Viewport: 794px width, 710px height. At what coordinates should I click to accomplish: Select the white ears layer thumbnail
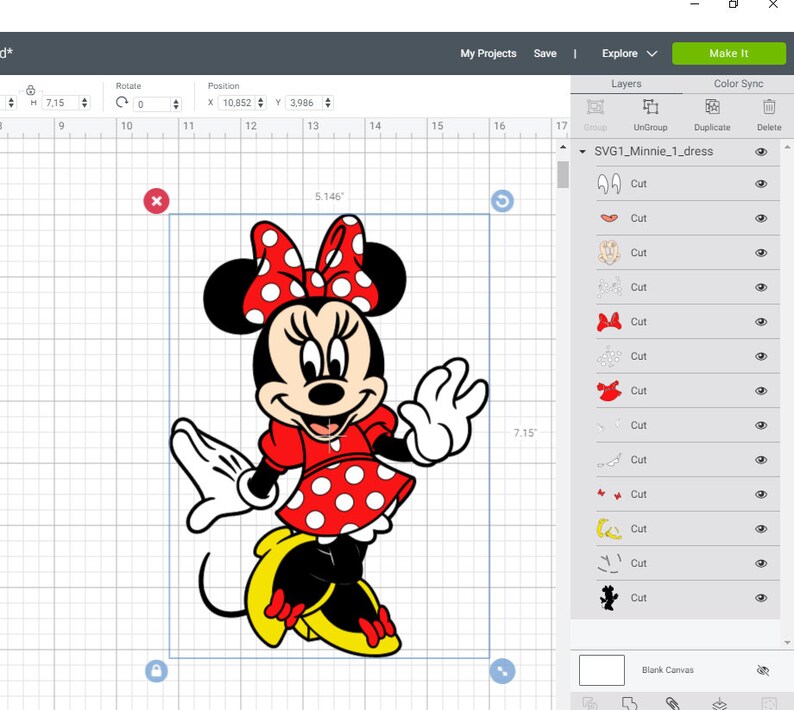coord(609,184)
